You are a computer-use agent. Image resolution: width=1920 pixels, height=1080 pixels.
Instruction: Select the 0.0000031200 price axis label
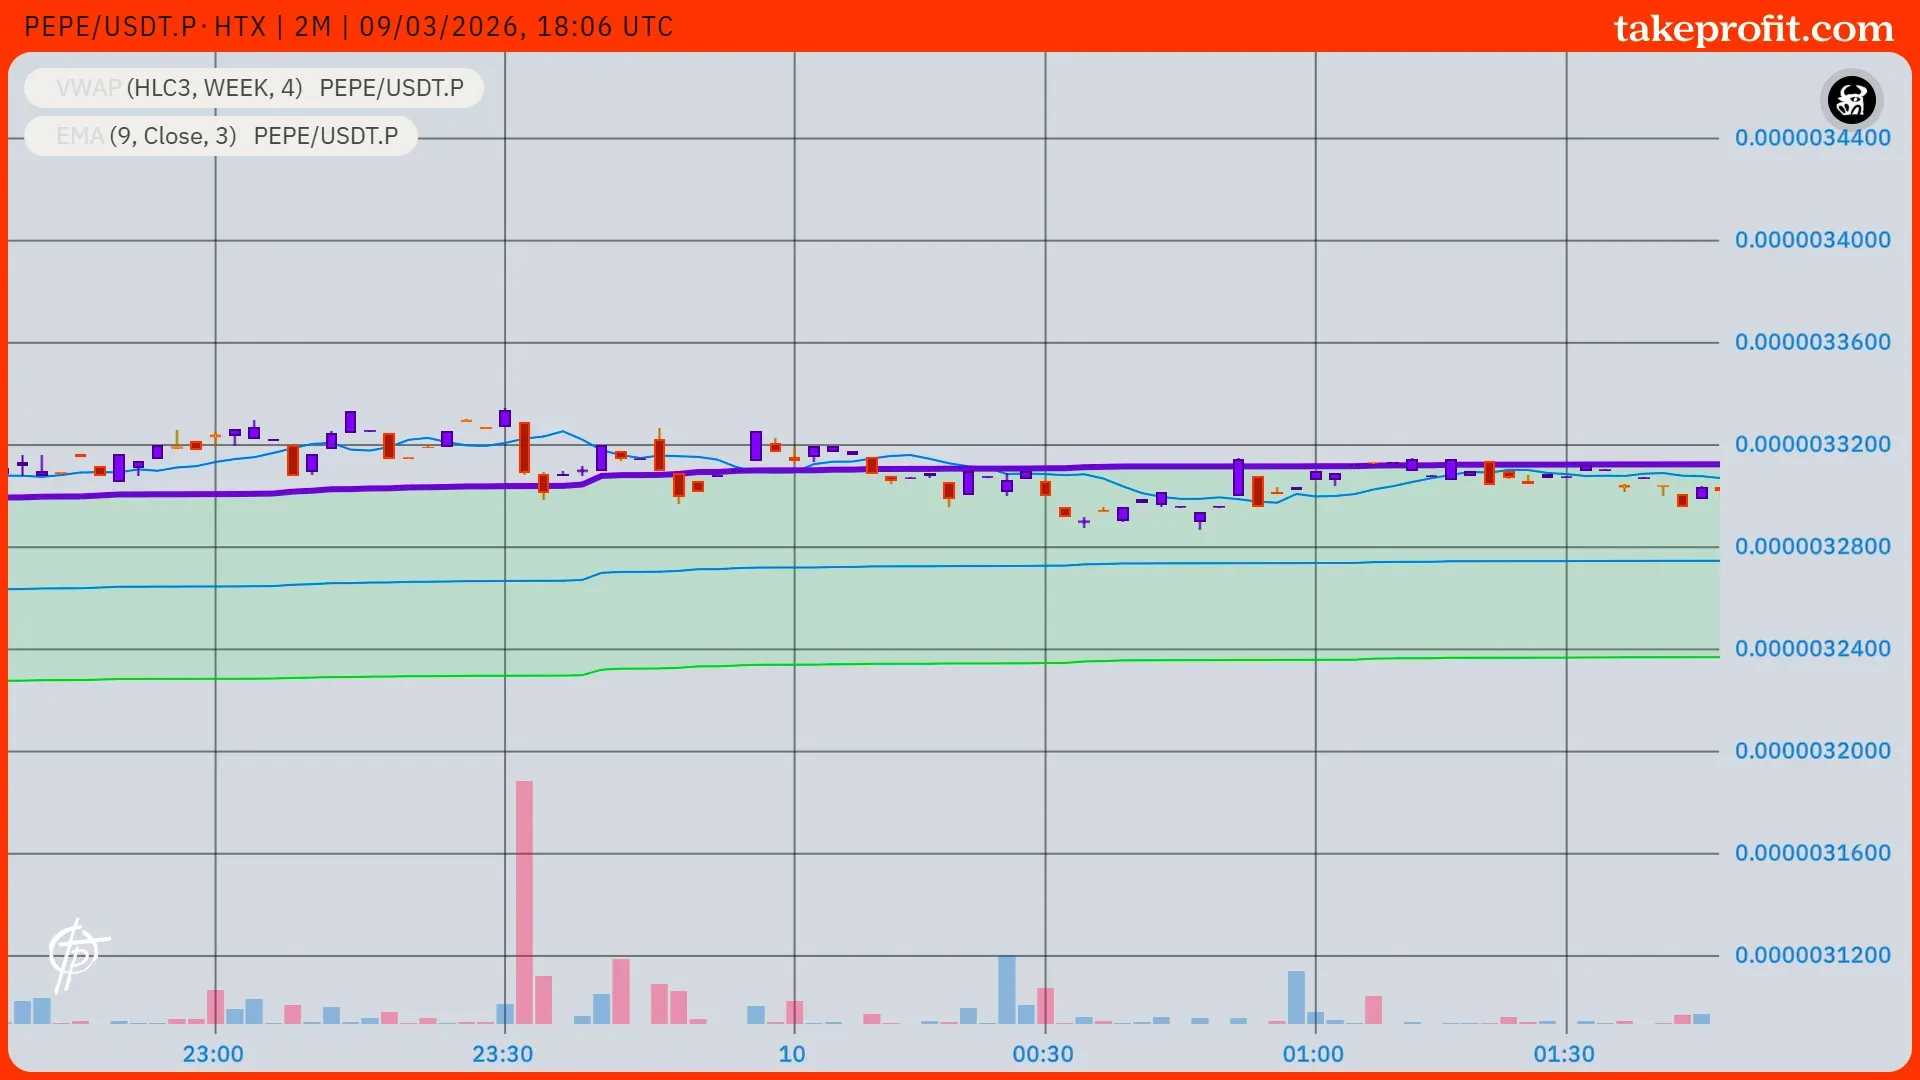(x=1812, y=955)
